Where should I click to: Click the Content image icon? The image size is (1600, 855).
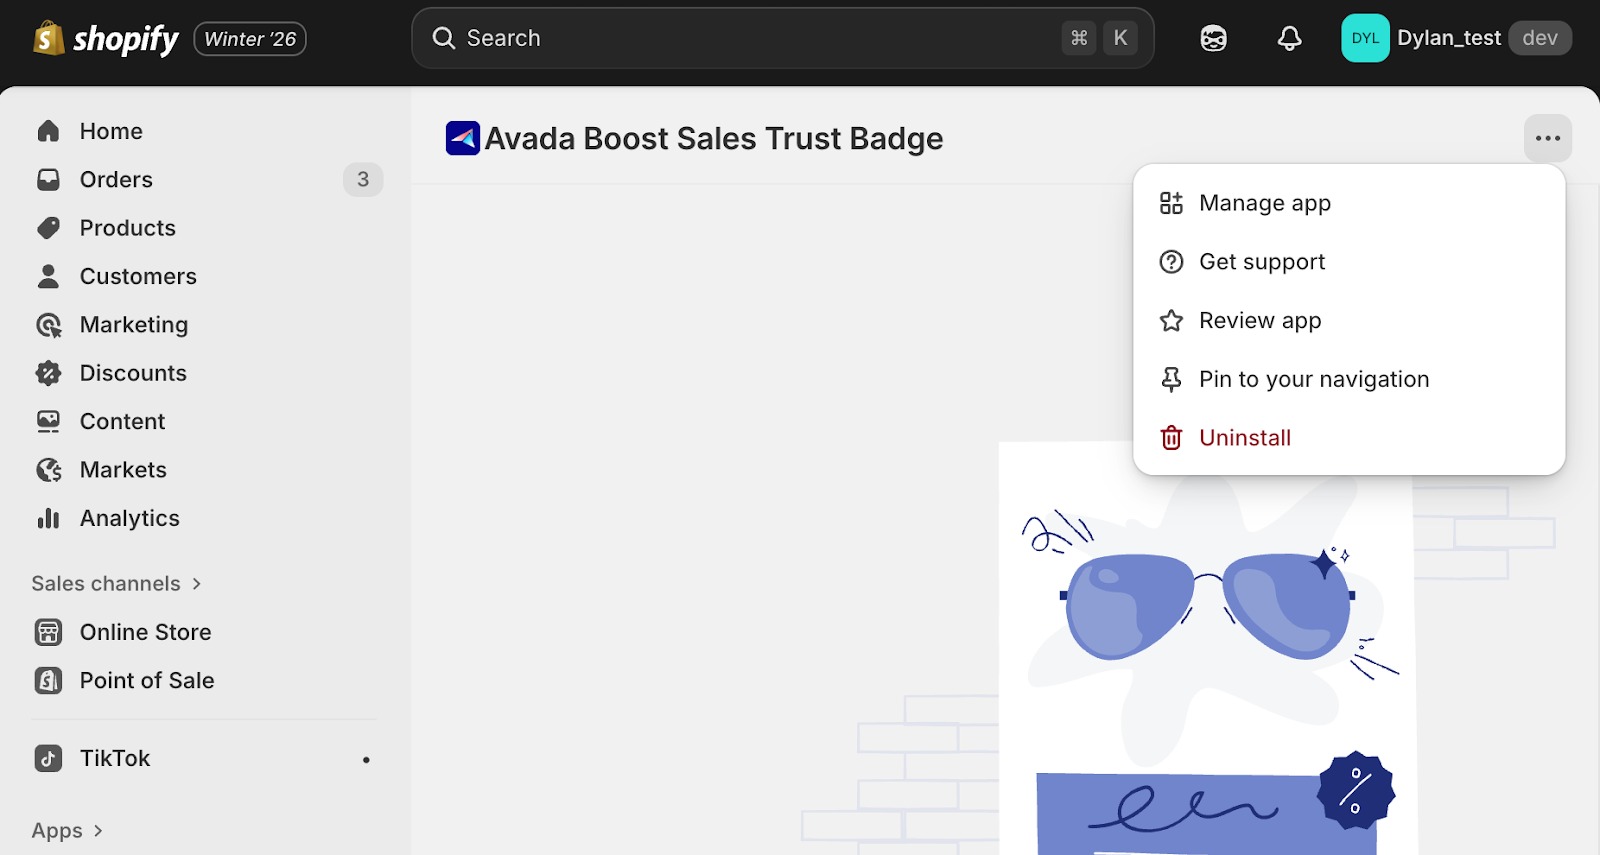point(48,421)
